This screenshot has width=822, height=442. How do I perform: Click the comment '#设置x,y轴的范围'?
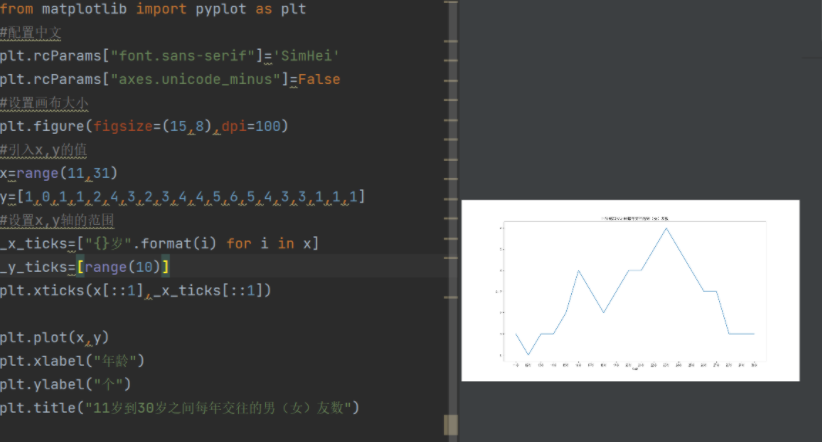click(57, 220)
